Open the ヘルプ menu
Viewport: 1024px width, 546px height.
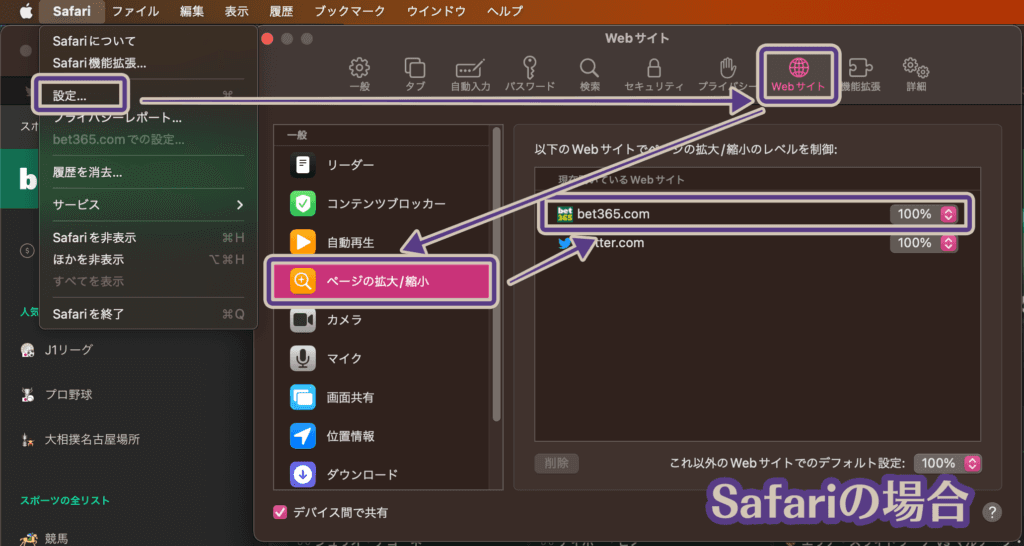pyautogui.click(x=505, y=11)
